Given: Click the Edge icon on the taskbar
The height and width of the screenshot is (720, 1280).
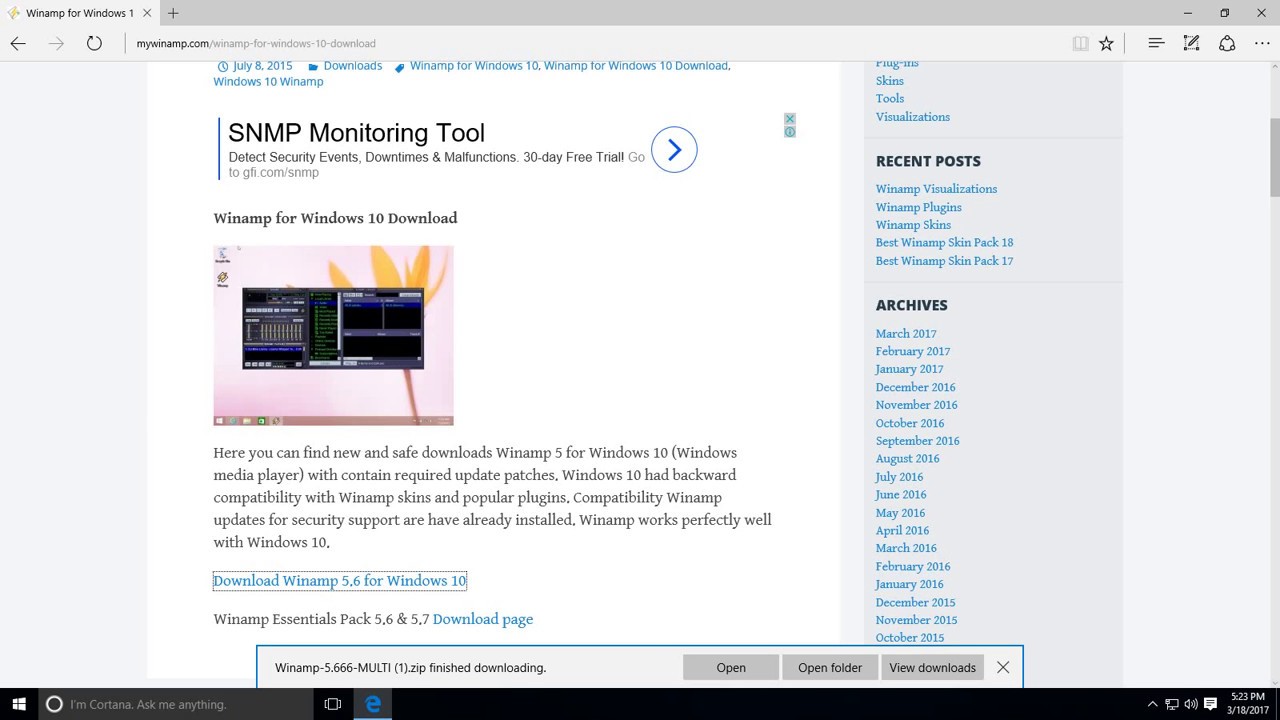Looking at the screenshot, I should (x=373, y=704).
